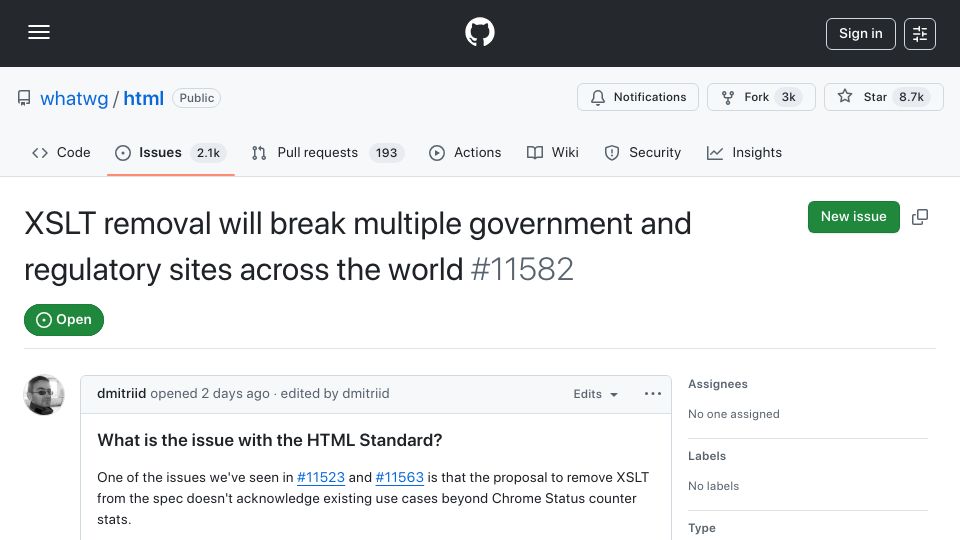Click the 8.7k star count
960x540 pixels.
point(911,97)
